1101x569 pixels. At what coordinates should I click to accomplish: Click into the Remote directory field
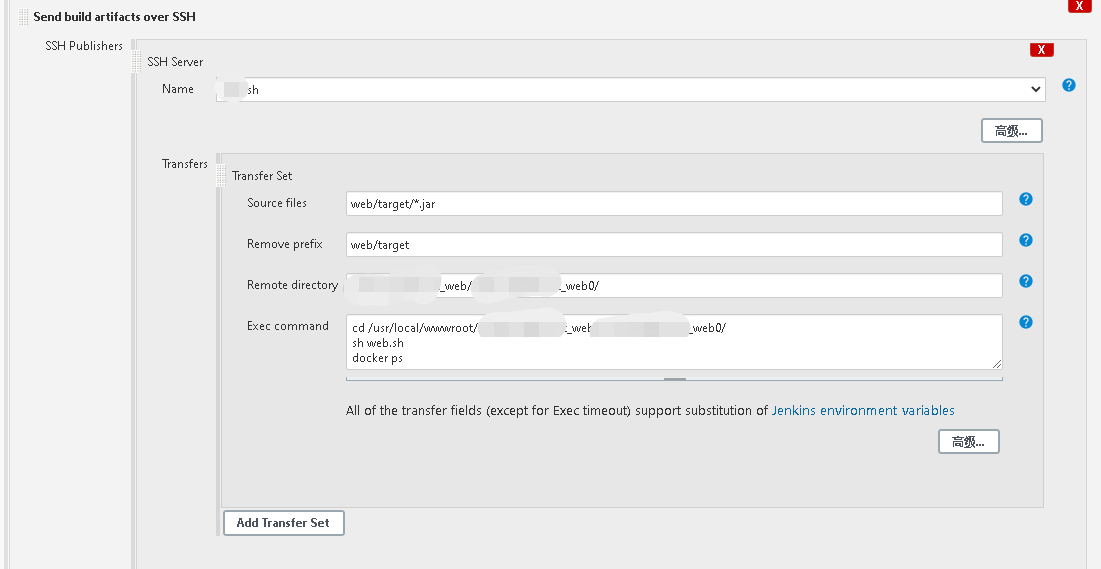click(x=674, y=286)
